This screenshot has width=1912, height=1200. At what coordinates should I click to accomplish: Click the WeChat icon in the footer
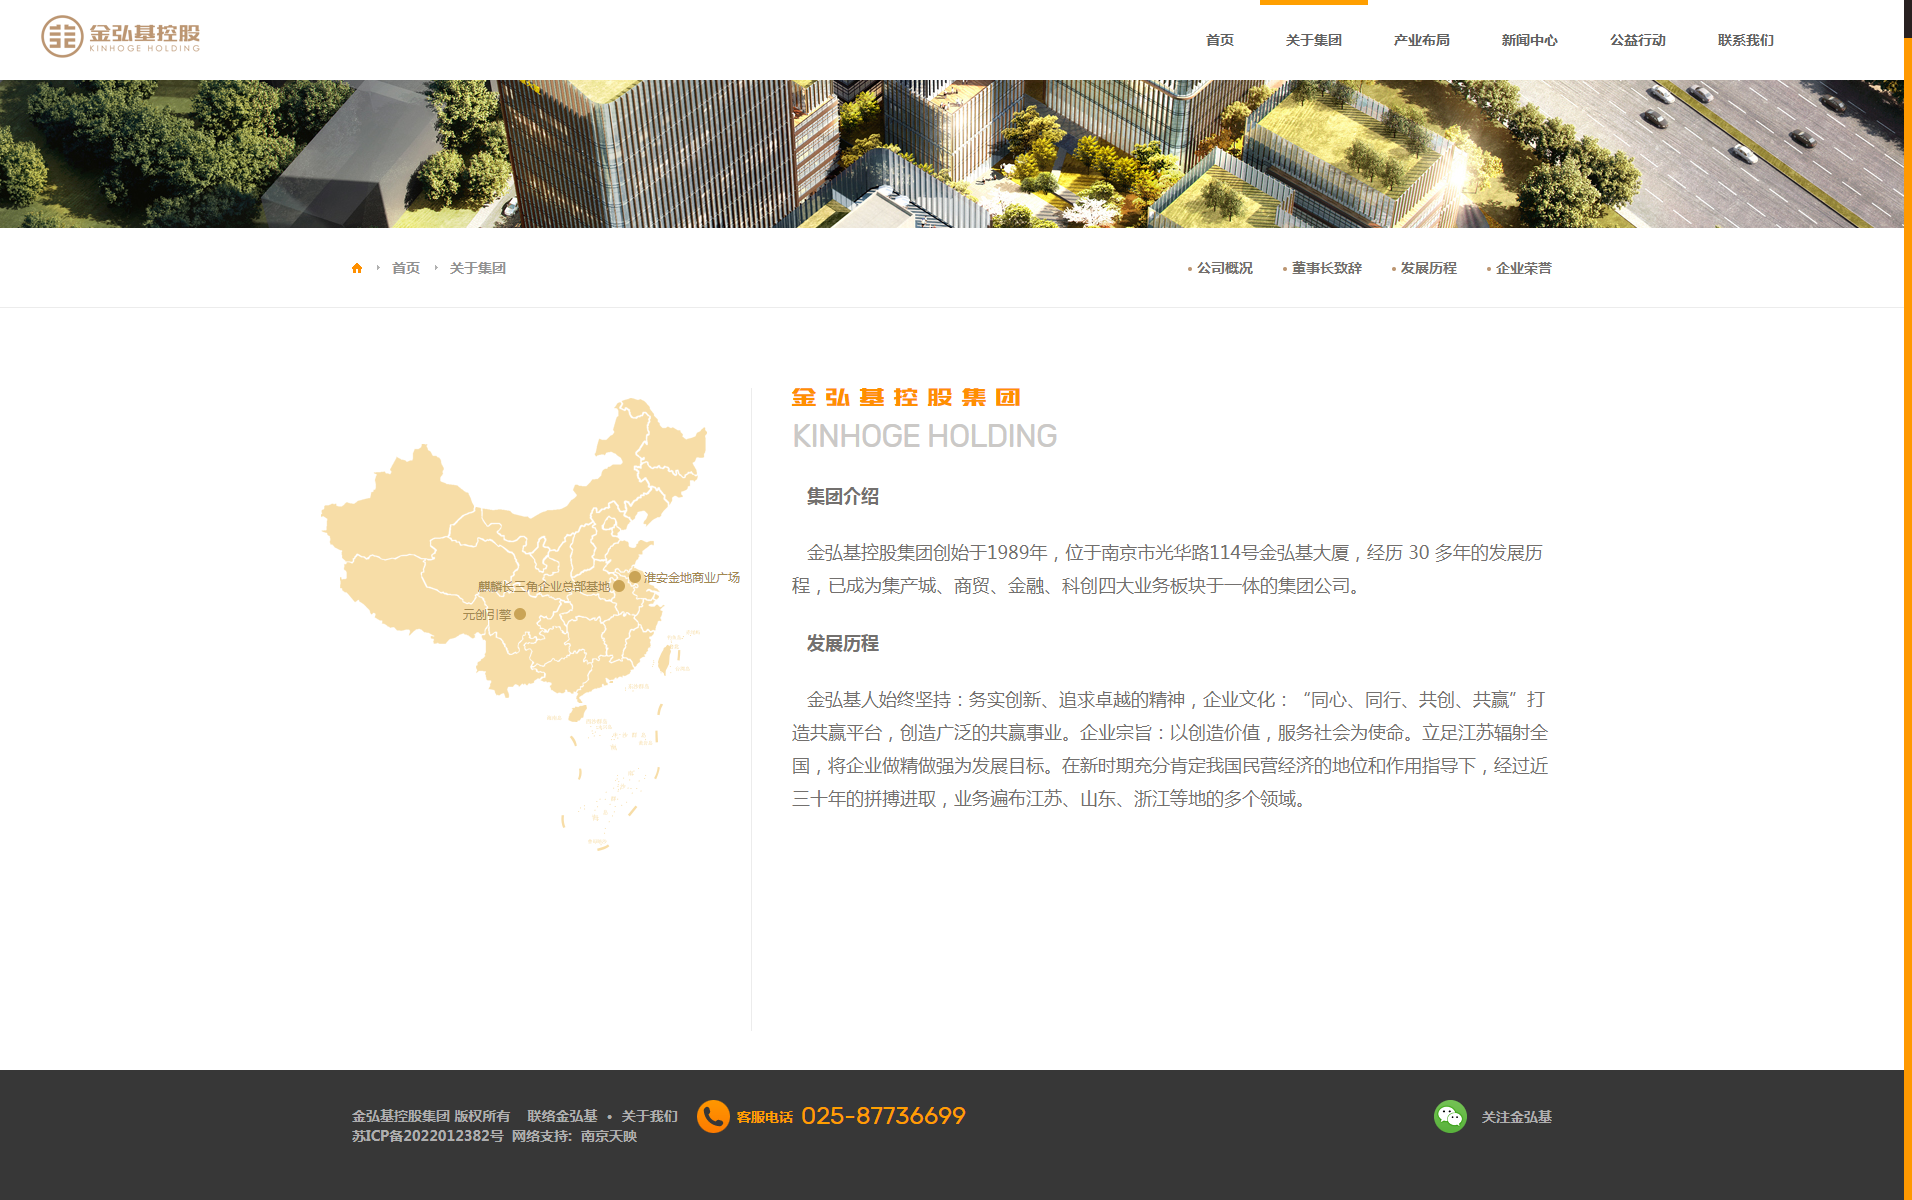click(x=1449, y=1116)
